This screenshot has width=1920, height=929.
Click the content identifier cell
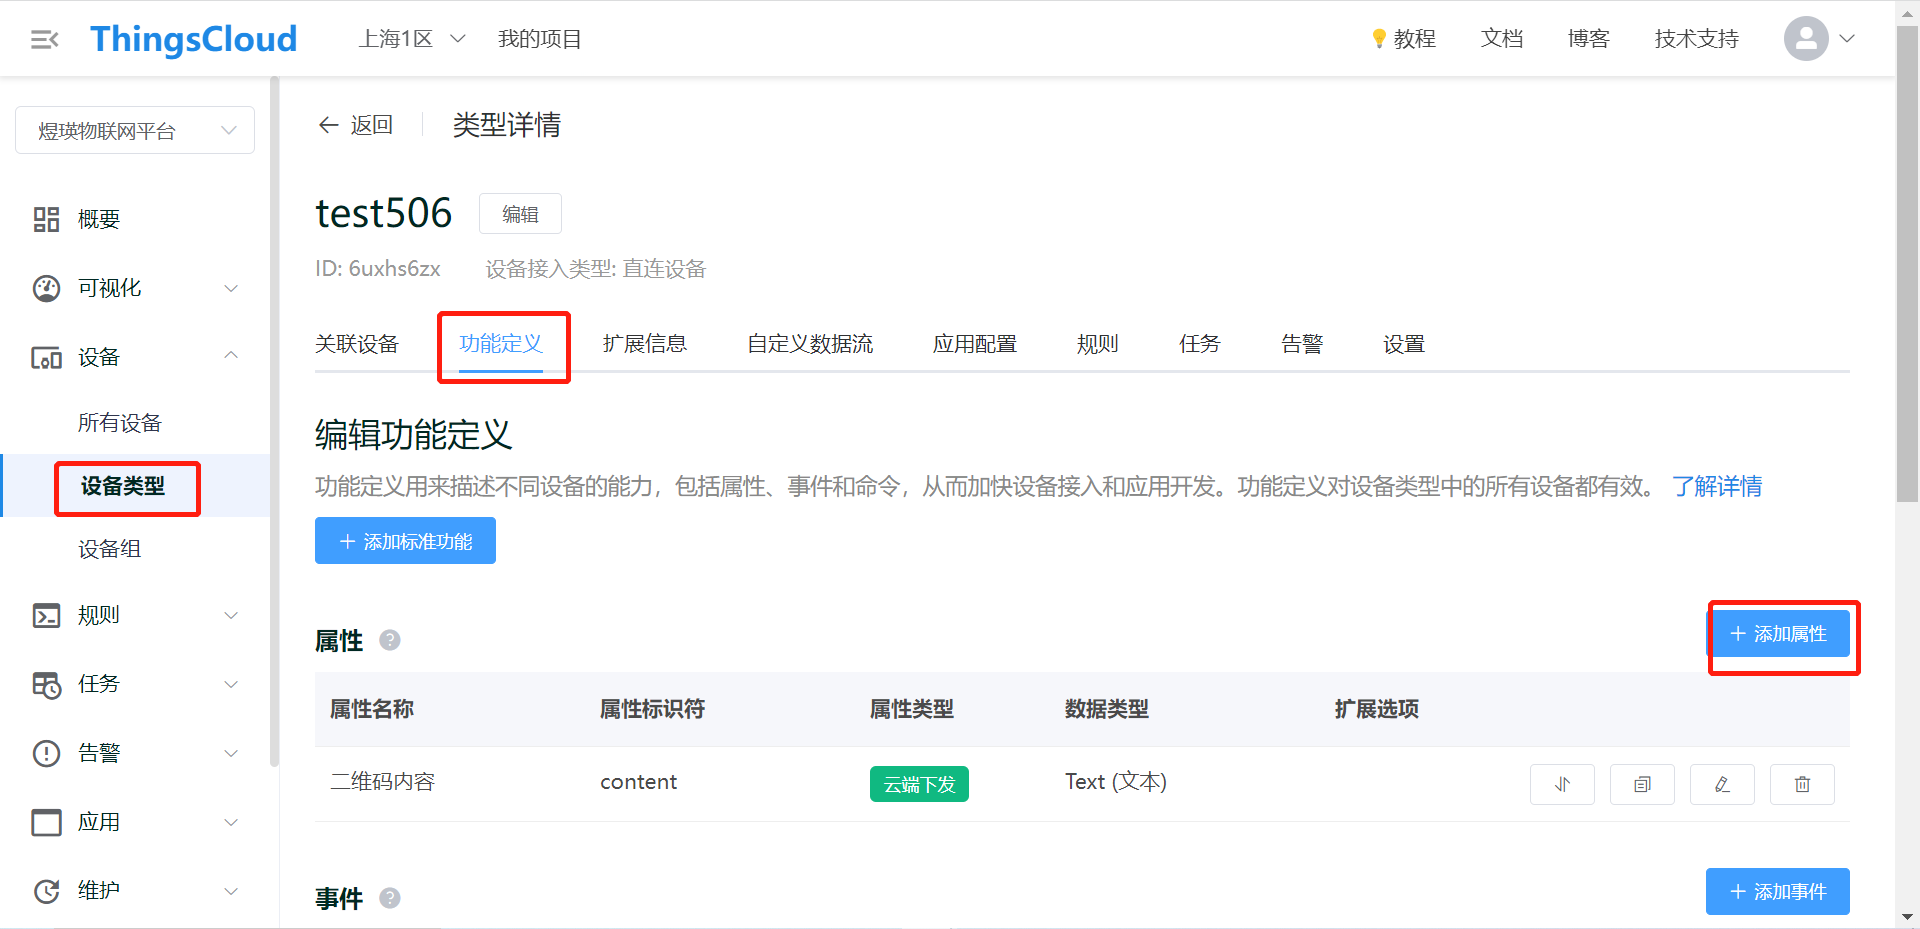pos(638,782)
